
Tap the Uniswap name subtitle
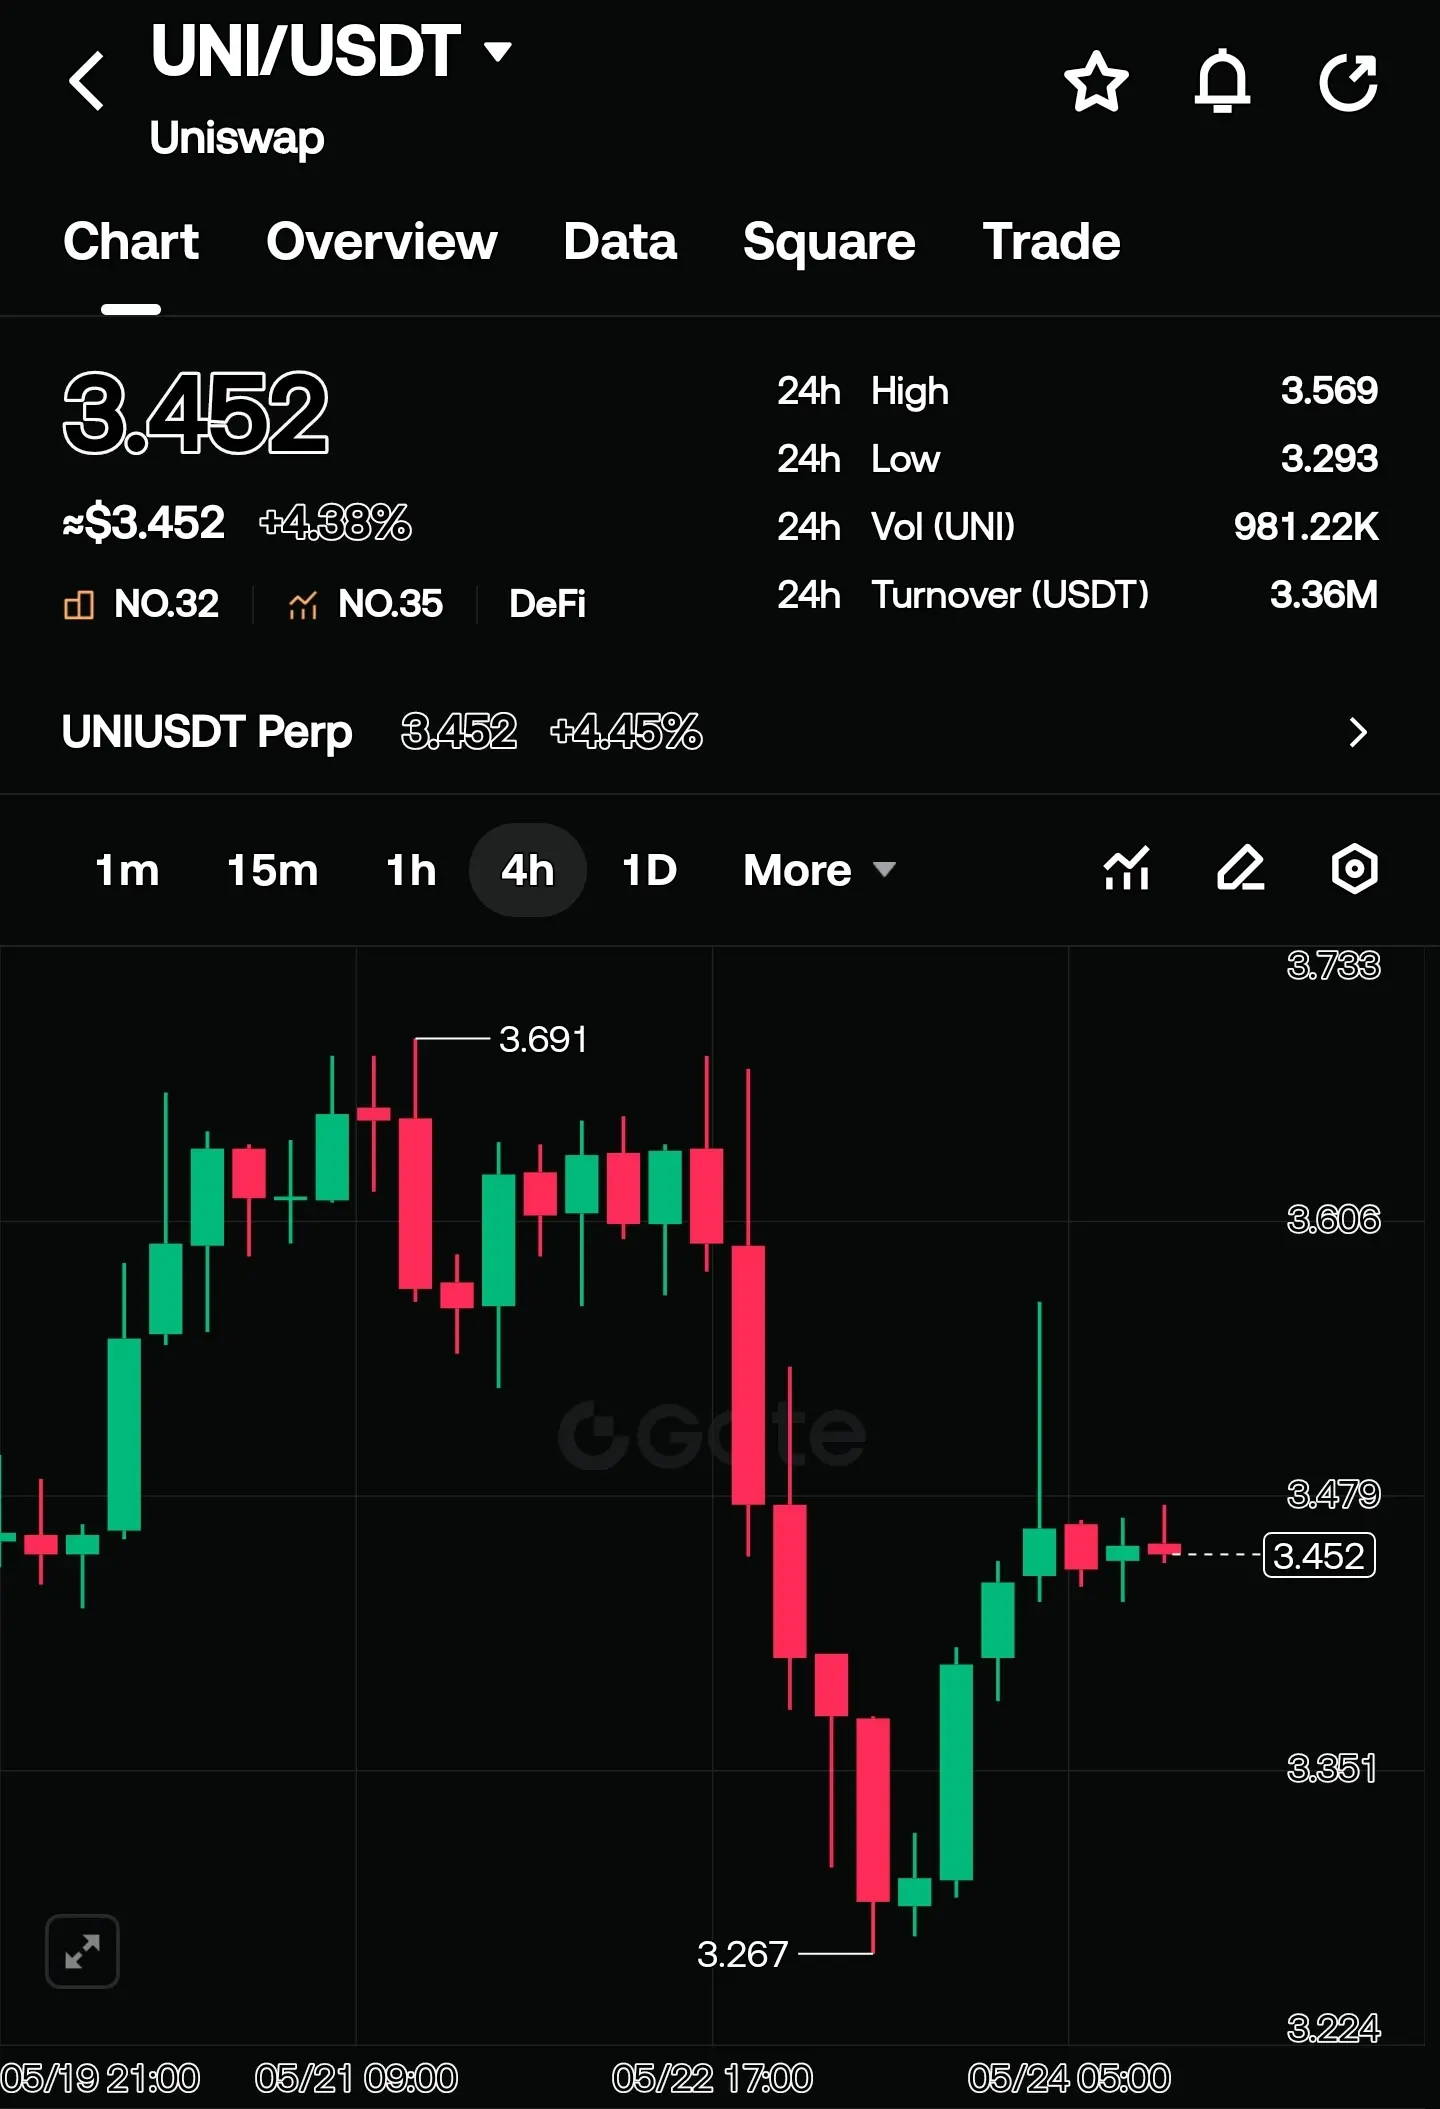click(237, 138)
